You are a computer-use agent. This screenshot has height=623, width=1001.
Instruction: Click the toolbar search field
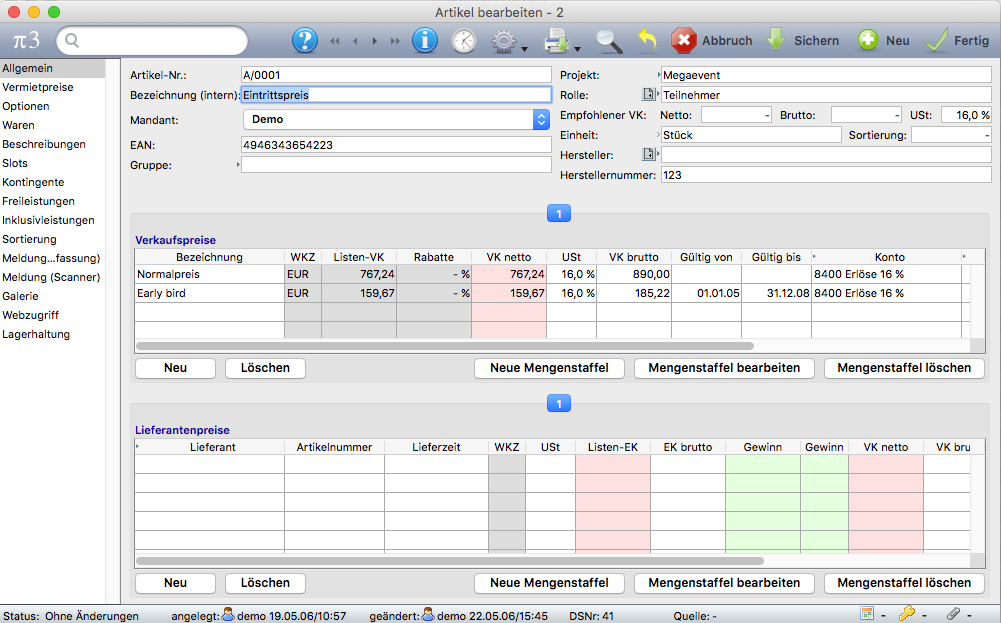click(152, 41)
